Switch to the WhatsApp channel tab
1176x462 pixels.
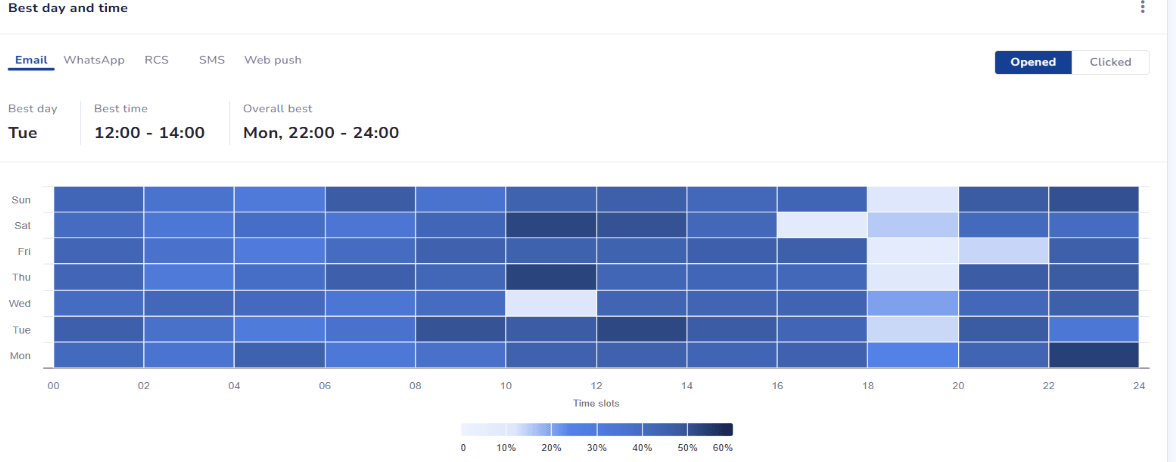pos(94,60)
